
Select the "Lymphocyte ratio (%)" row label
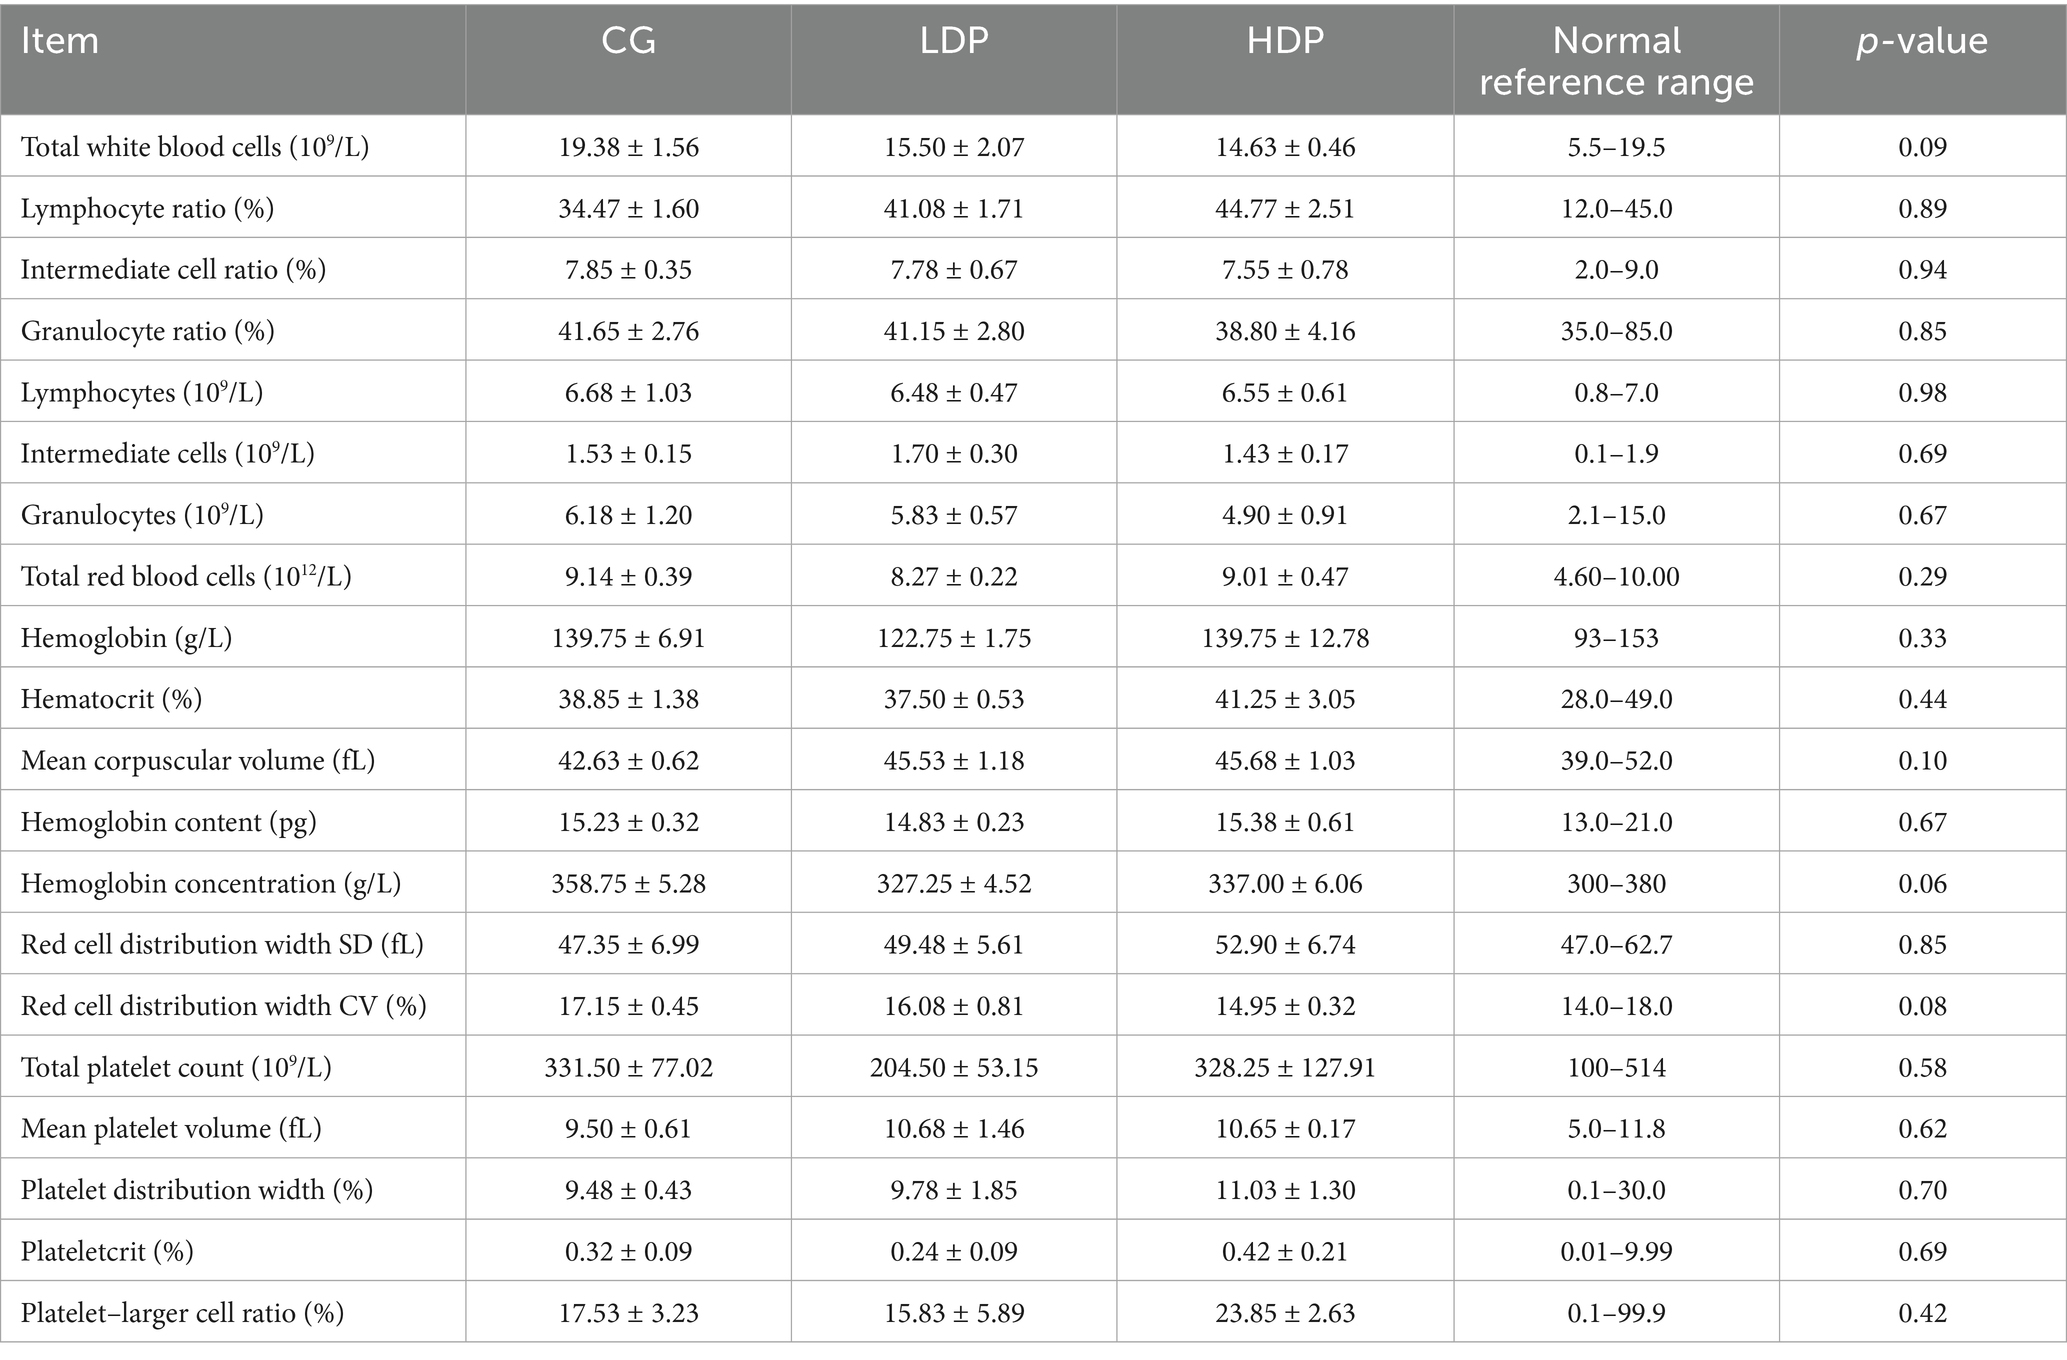click(147, 208)
